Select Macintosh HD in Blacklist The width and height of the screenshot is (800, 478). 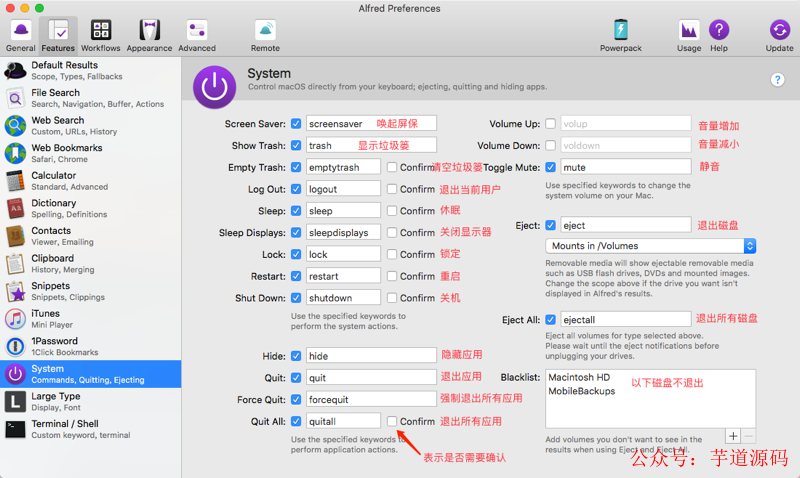[x=579, y=377]
